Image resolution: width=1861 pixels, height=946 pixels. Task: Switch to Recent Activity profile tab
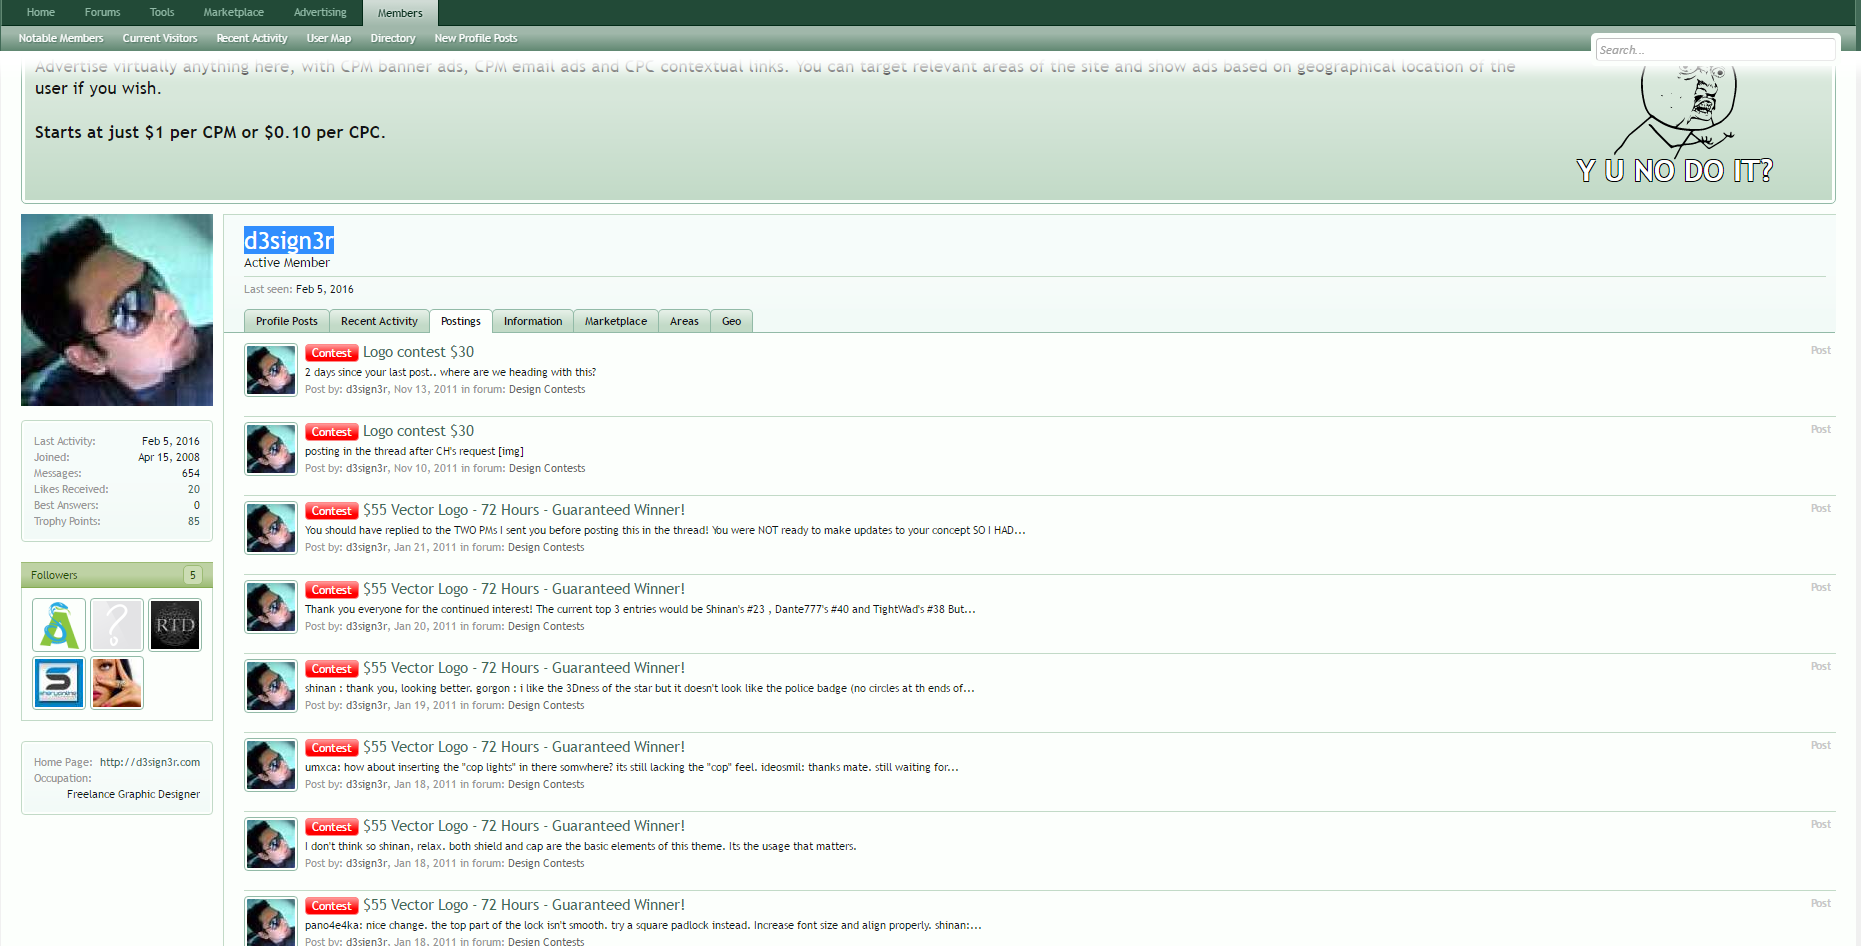point(379,321)
